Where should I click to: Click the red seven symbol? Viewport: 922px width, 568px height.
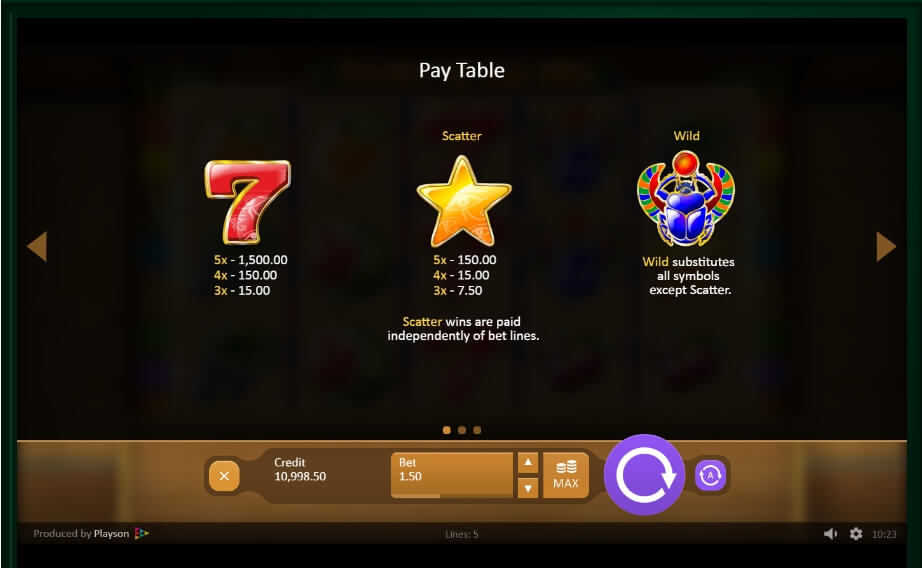click(248, 202)
